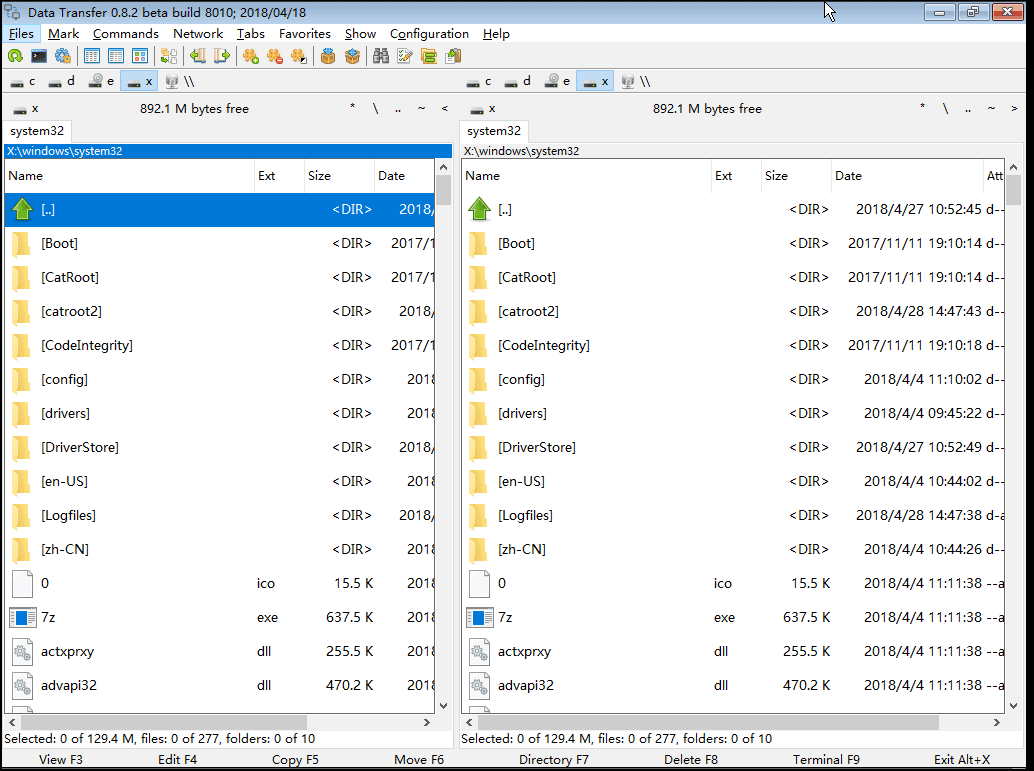1034x771 pixels.
Task: Open the terminal window toolbar icon
Action: click(x=39, y=56)
